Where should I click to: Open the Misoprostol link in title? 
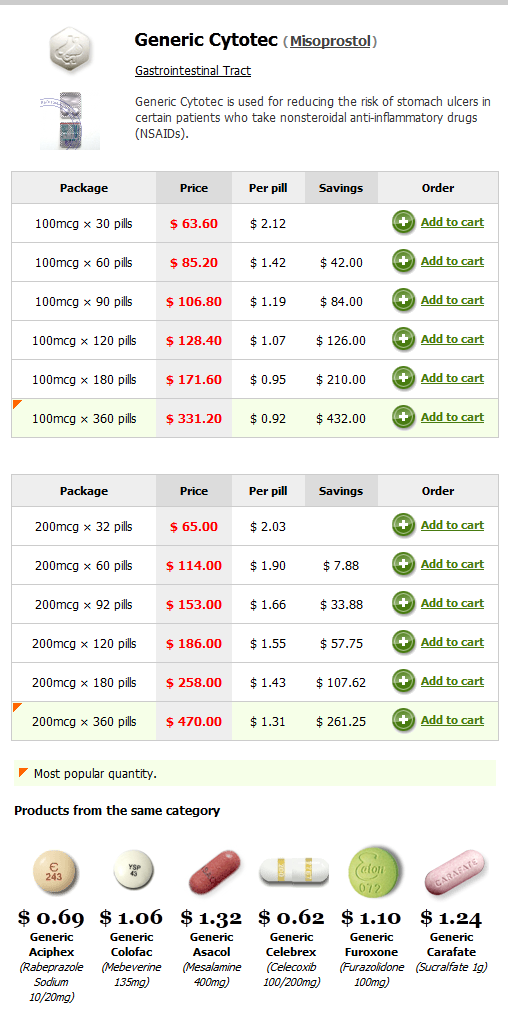[330, 42]
